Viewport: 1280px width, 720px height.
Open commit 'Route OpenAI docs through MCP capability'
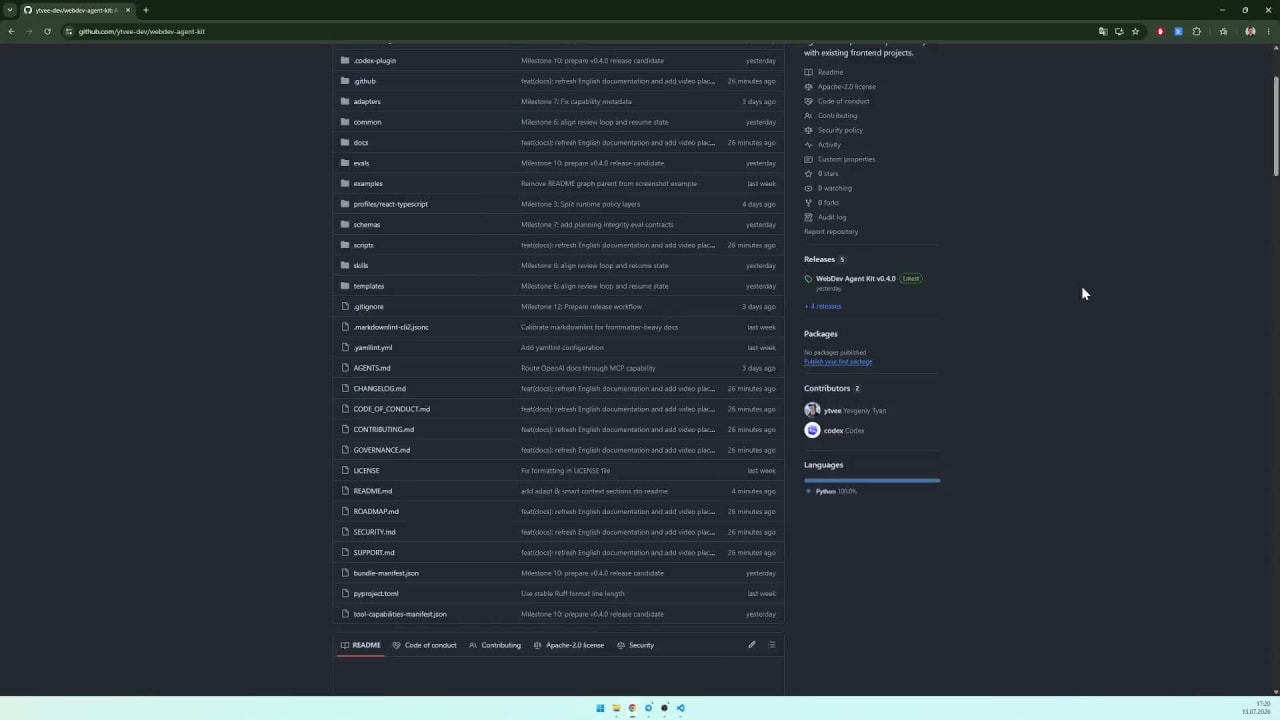(588, 368)
